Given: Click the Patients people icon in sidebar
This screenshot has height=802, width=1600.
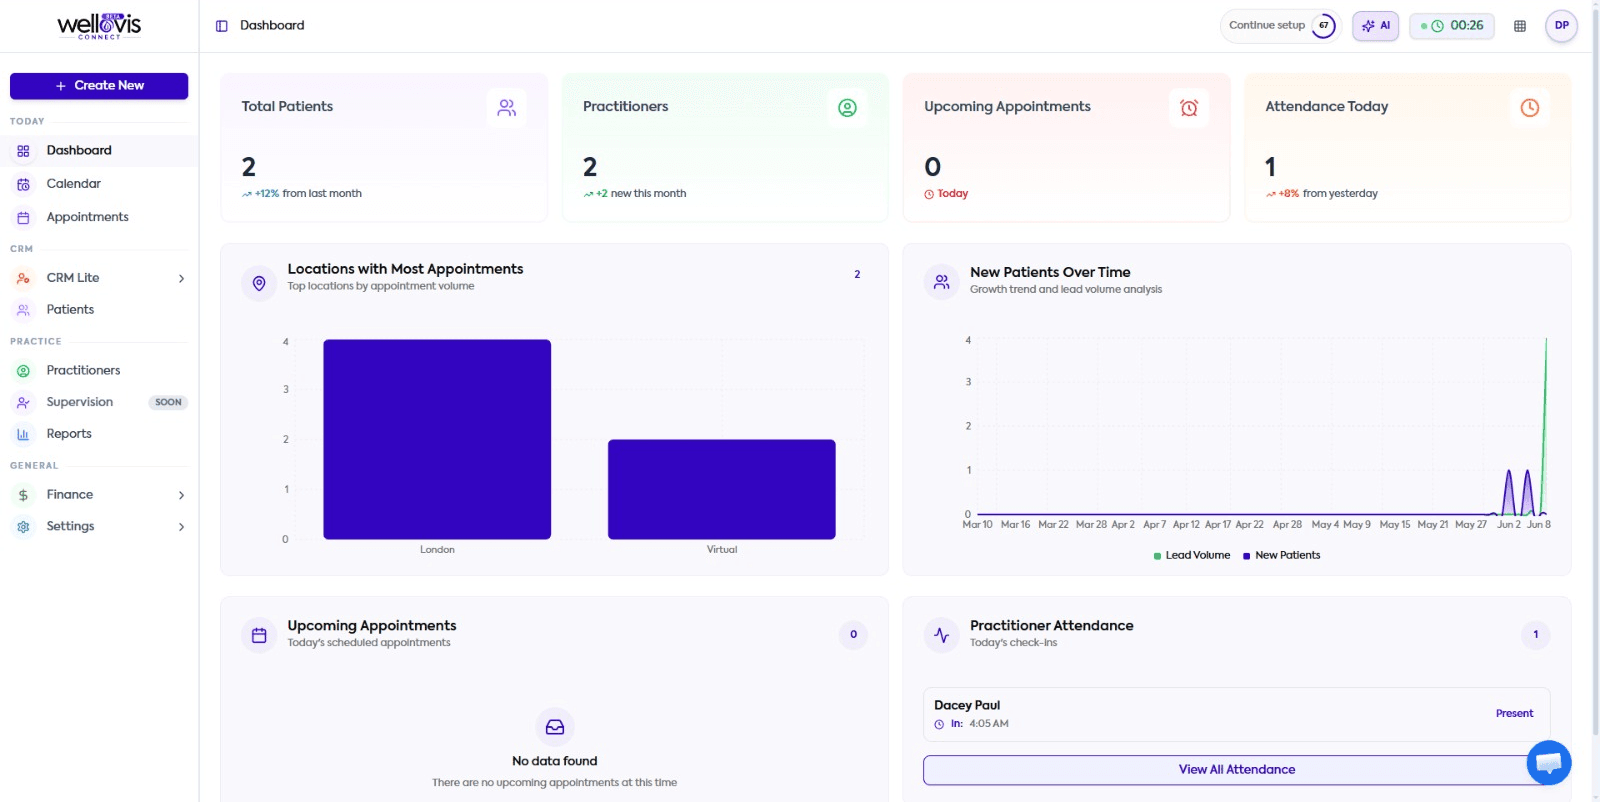Looking at the screenshot, I should 23,310.
